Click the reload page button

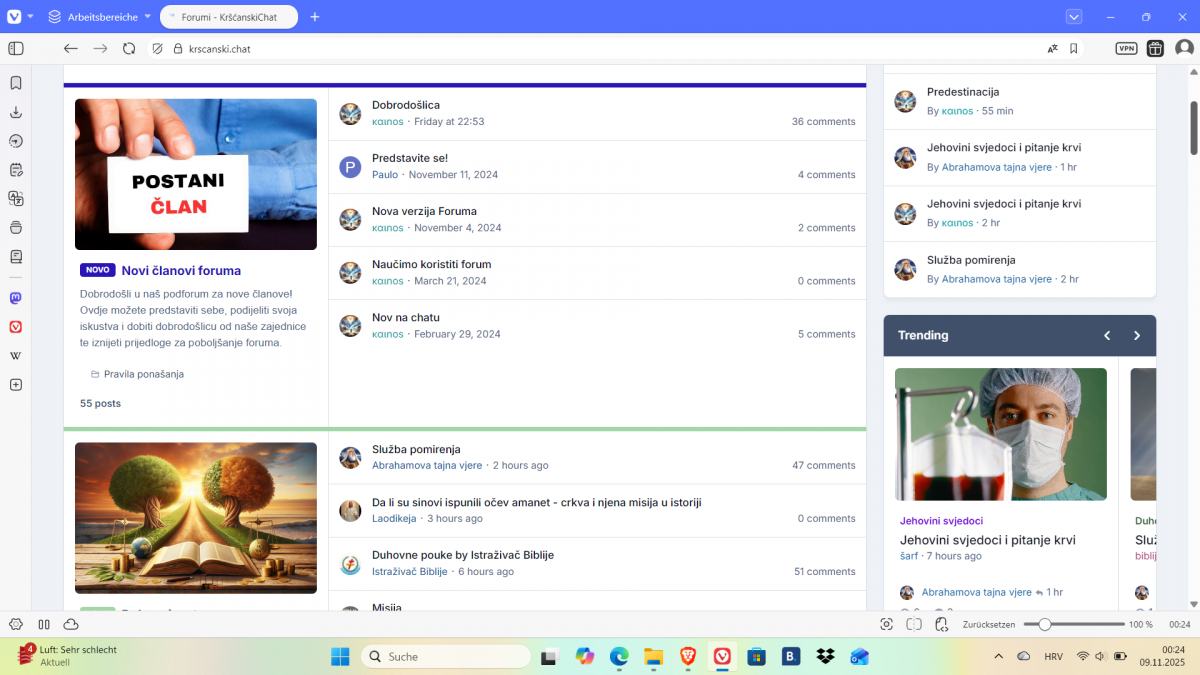[x=129, y=48]
